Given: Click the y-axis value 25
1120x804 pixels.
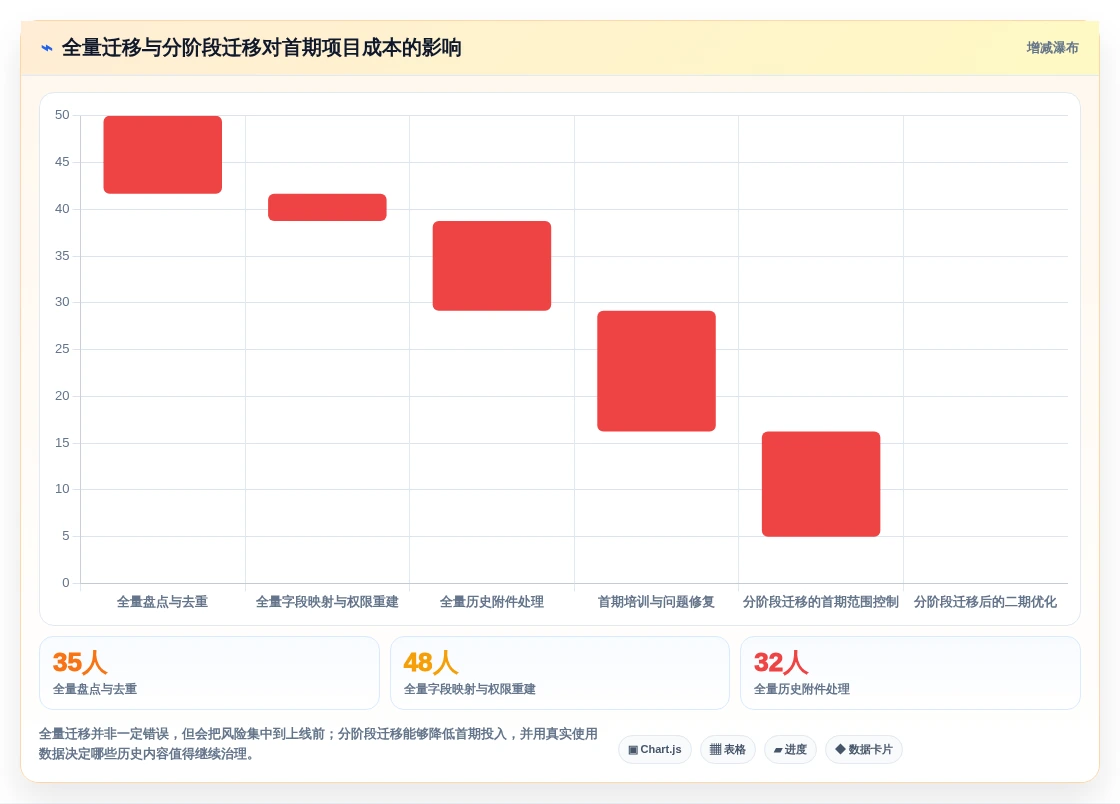Looking at the screenshot, I should (x=62, y=348).
